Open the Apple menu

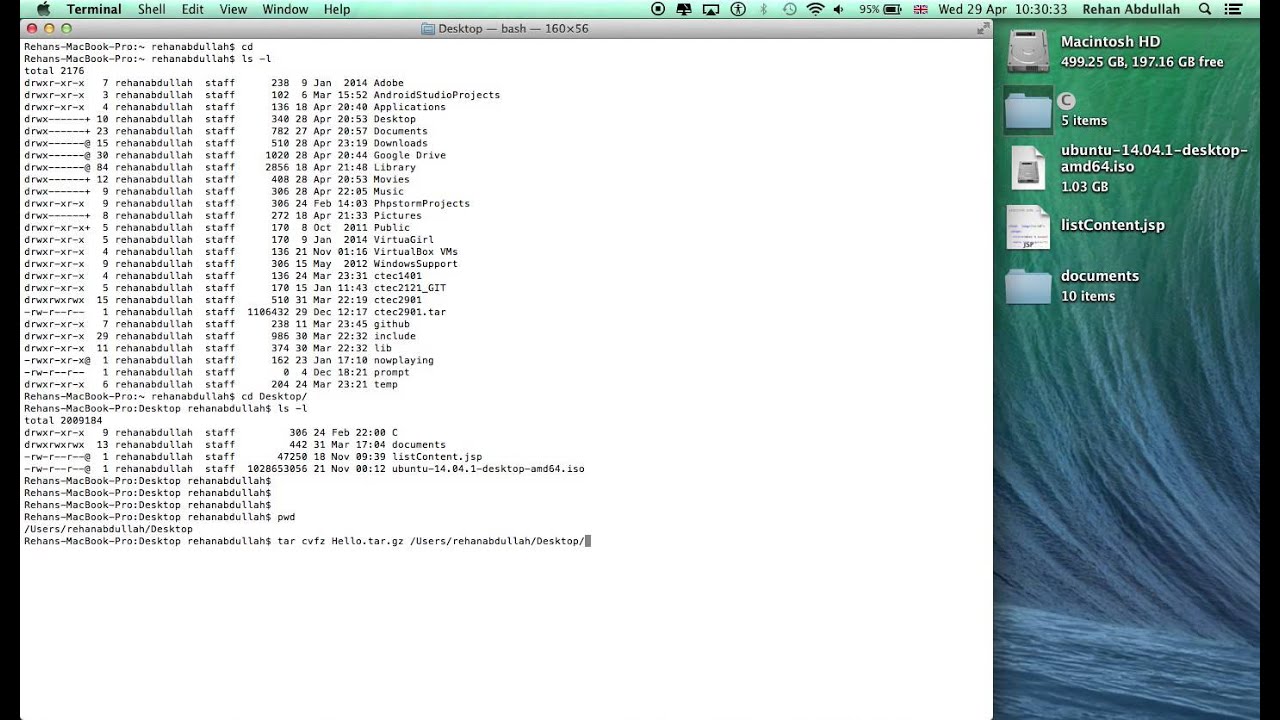pyautogui.click(x=43, y=9)
